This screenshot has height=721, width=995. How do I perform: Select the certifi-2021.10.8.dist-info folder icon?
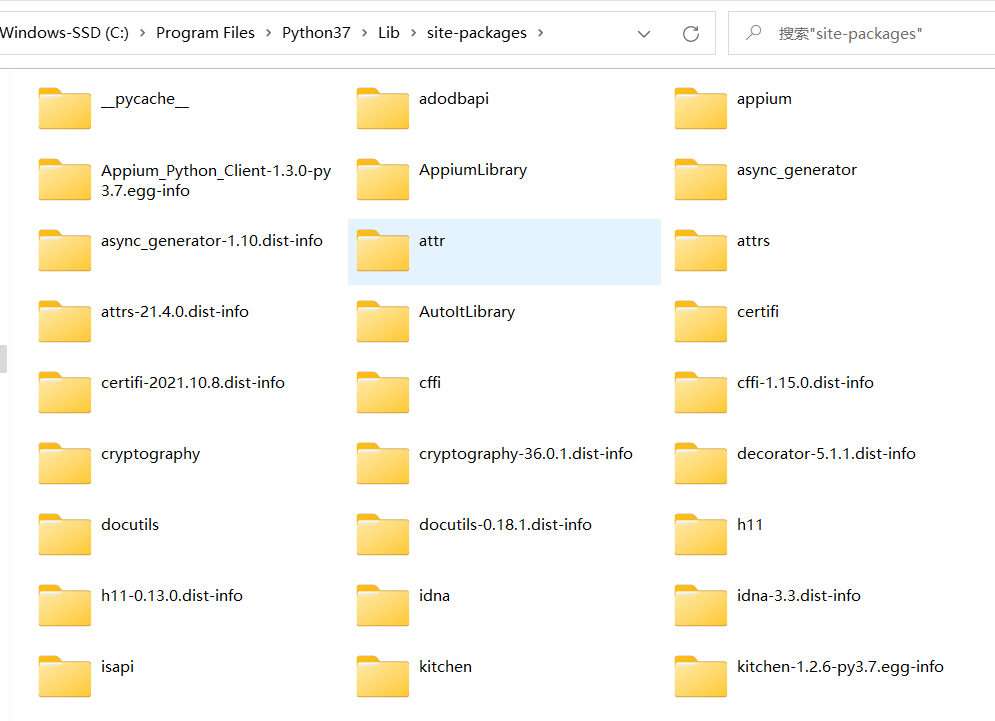tap(65, 393)
